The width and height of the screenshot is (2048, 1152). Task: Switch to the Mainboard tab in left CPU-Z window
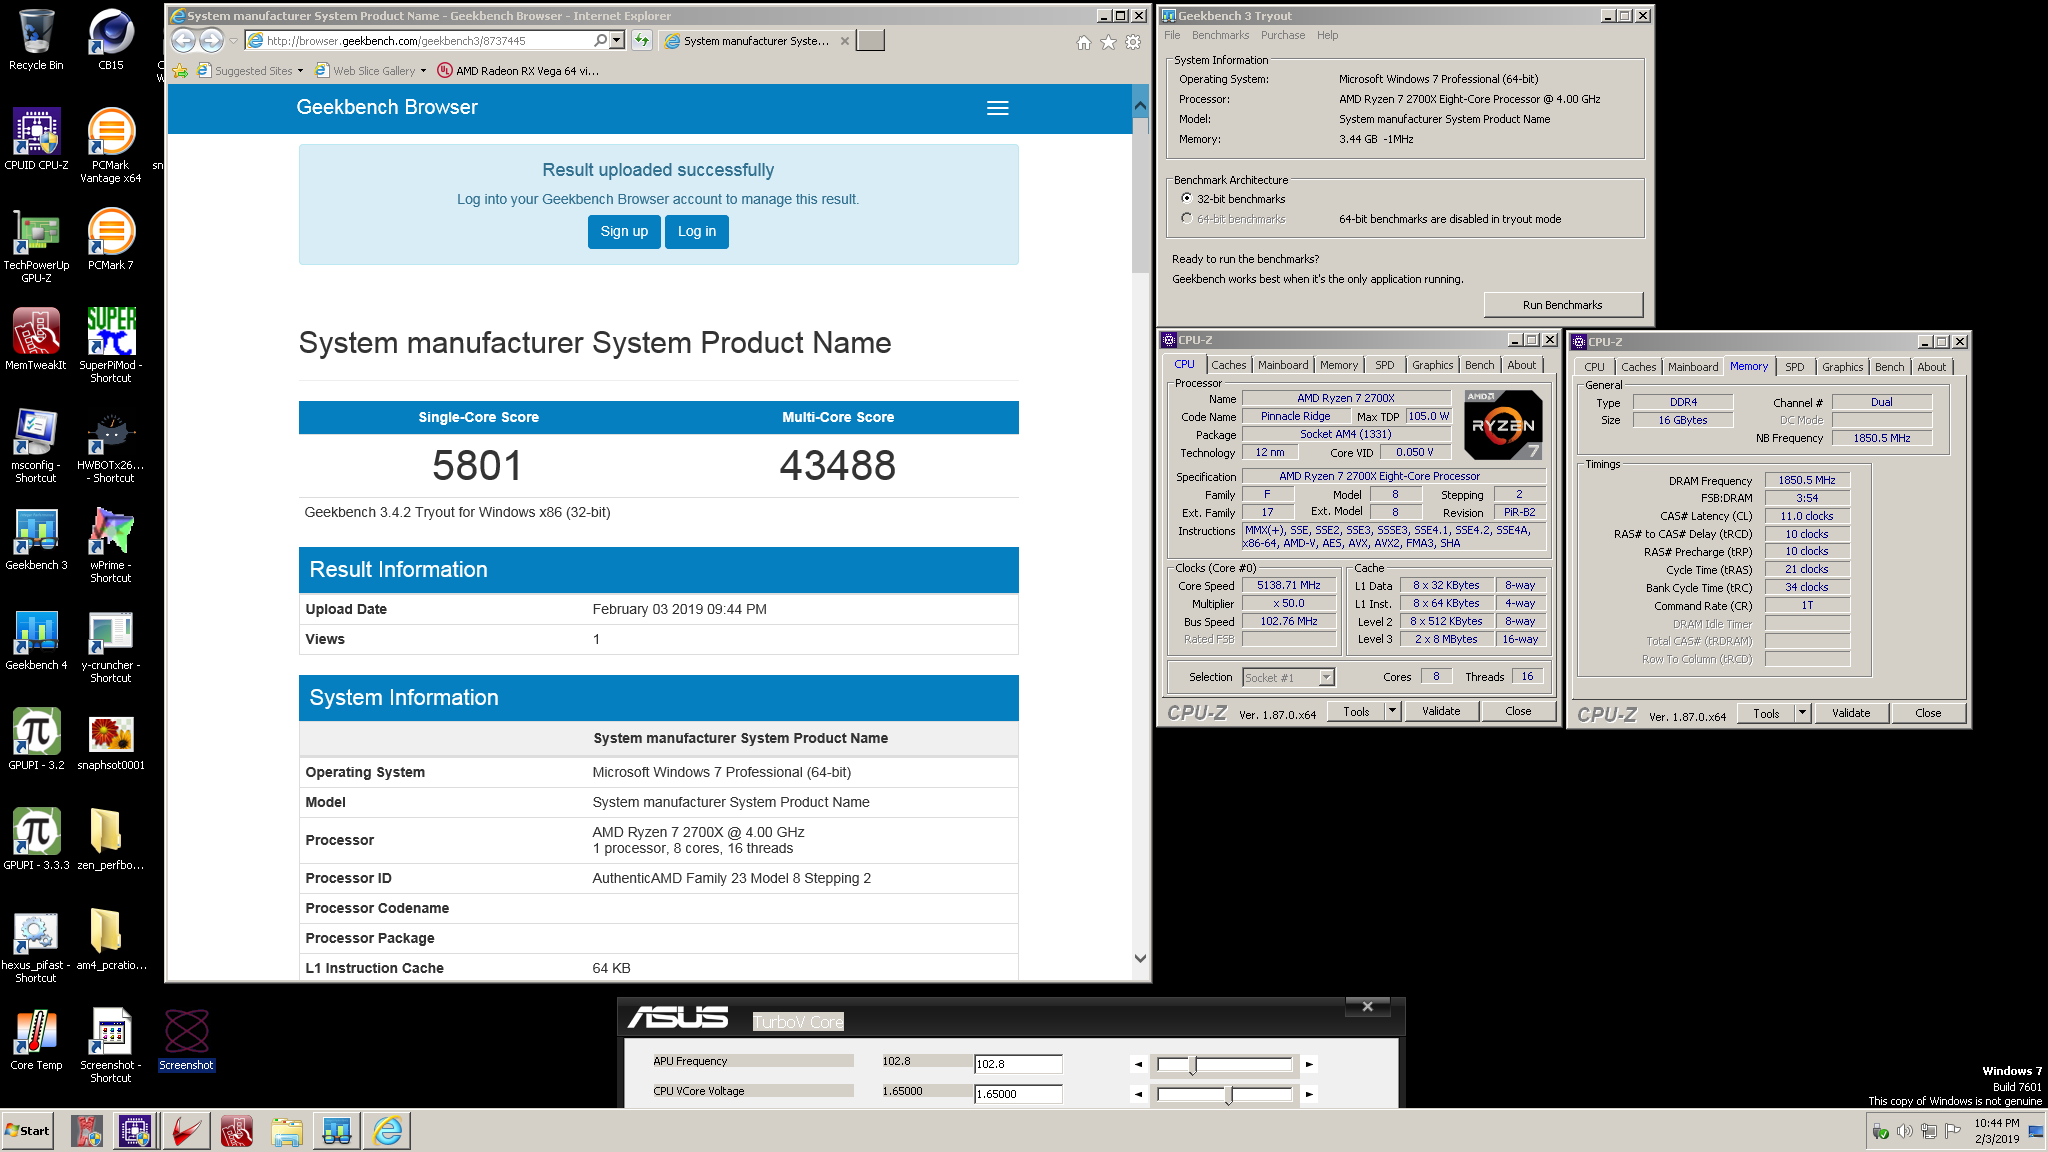(x=1283, y=365)
